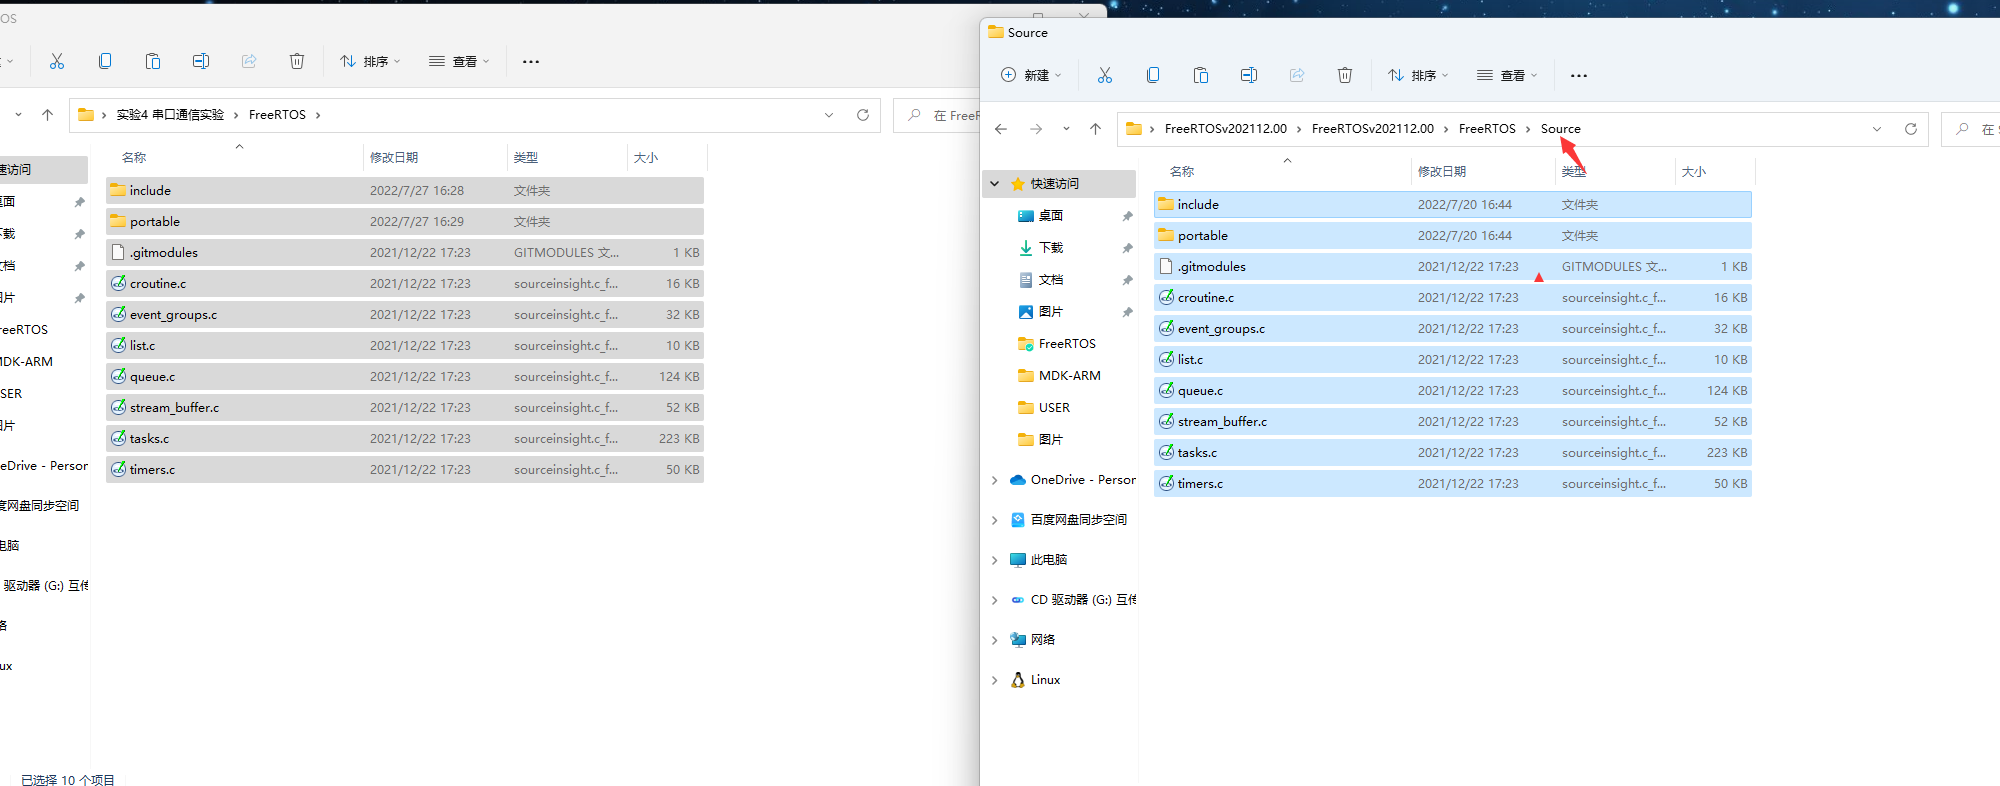Expand CD 驱动器 (G:) tree node

994,600
